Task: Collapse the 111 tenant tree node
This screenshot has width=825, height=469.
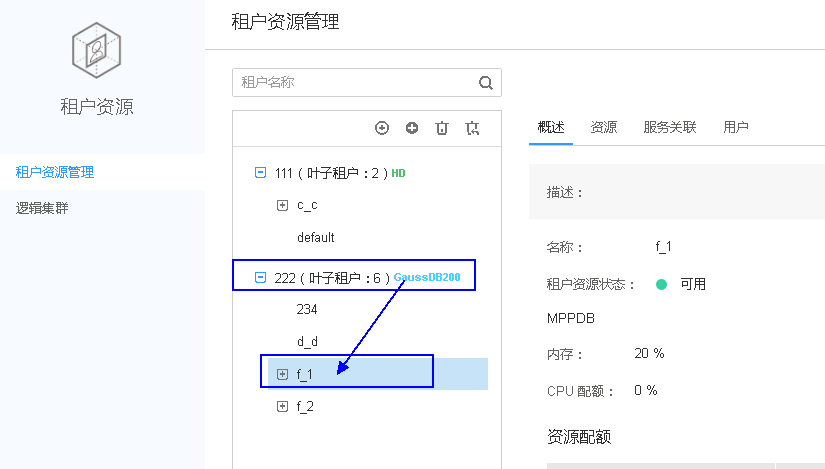Action: pyautogui.click(x=260, y=173)
